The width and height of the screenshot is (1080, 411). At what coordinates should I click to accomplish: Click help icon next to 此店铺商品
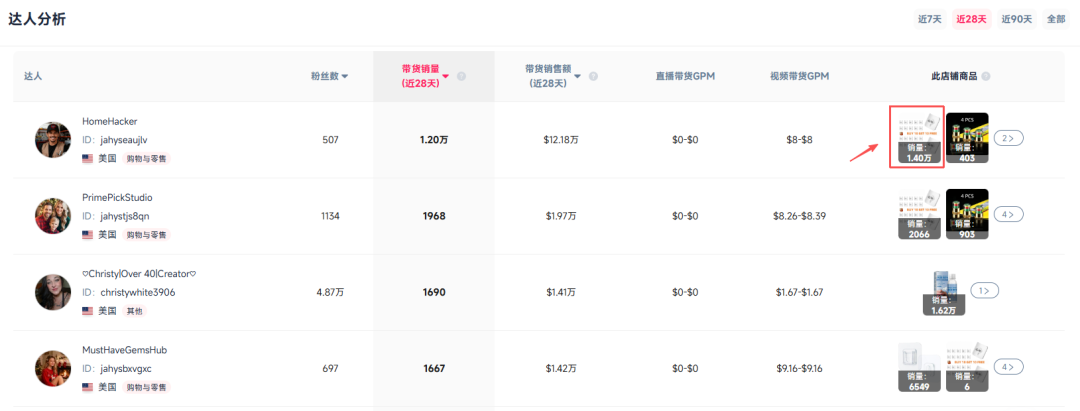pos(986,76)
